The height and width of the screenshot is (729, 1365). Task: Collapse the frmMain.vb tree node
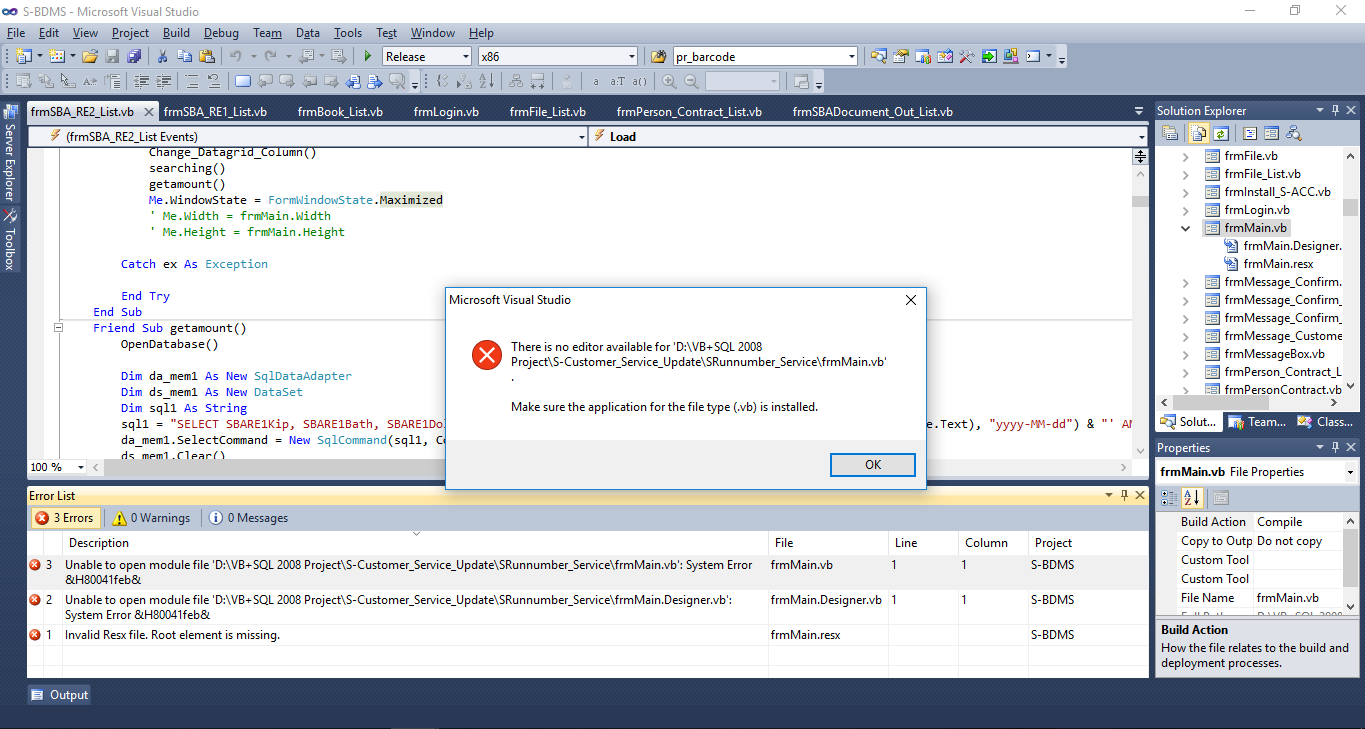1186,228
